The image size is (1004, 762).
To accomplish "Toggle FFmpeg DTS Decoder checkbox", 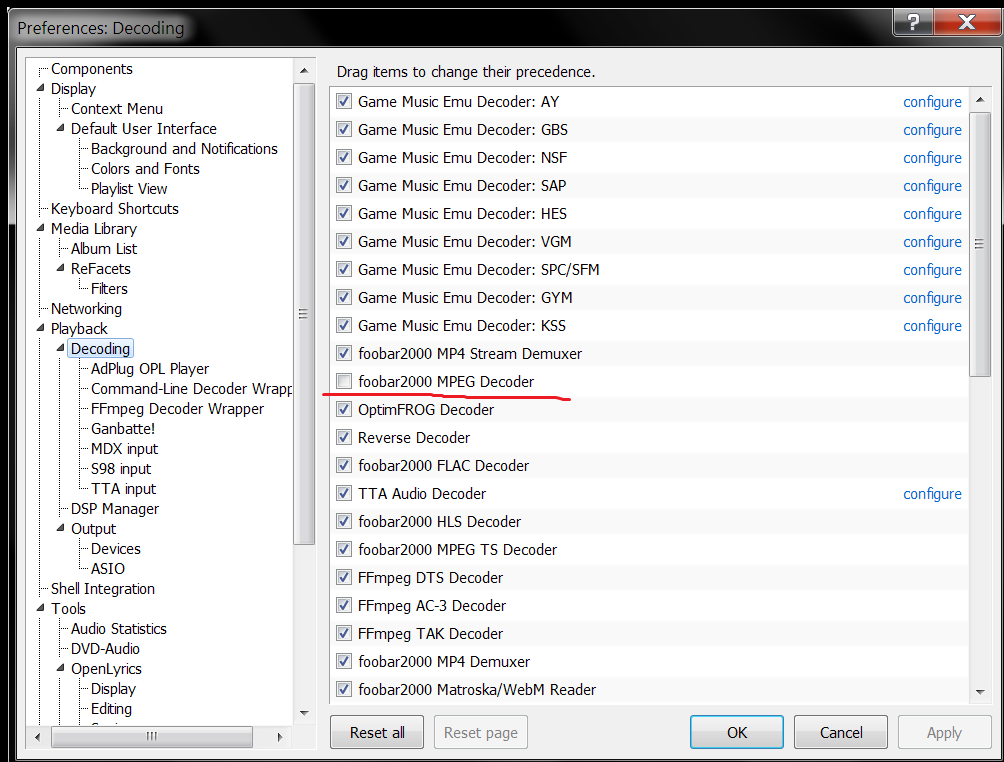I will point(344,578).
